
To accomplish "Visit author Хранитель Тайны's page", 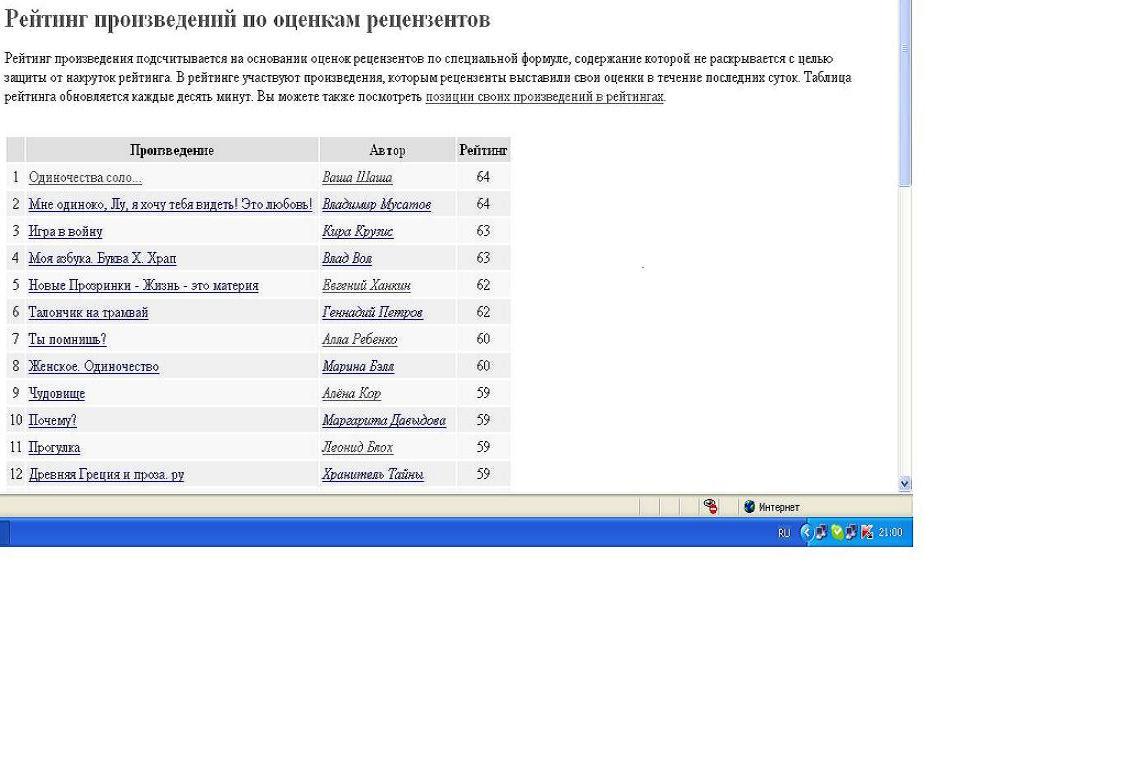I will [372, 474].
